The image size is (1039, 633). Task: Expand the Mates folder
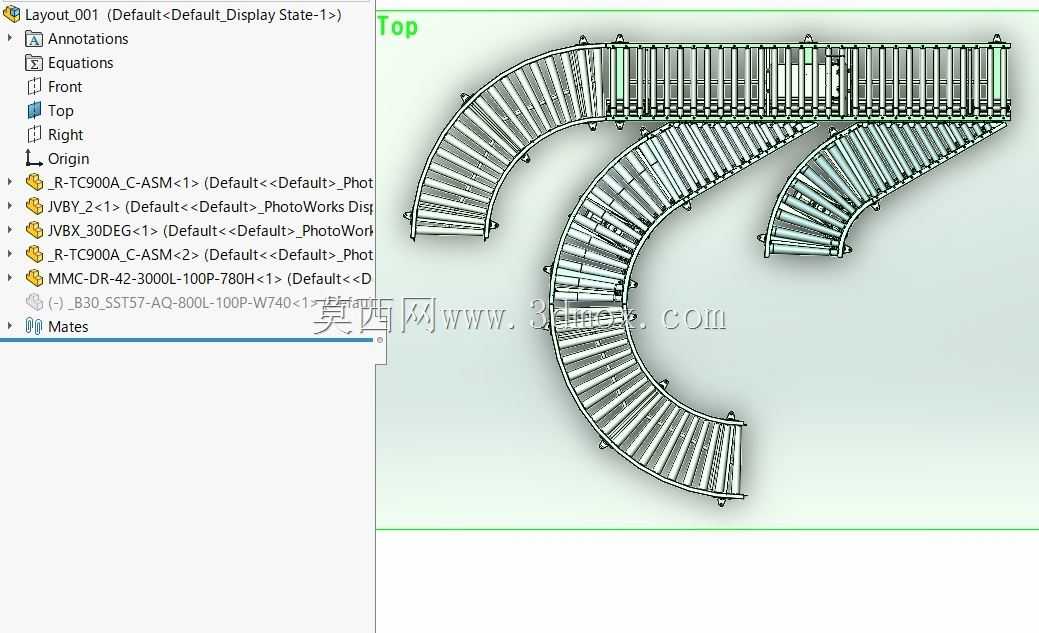[x=9, y=325]
